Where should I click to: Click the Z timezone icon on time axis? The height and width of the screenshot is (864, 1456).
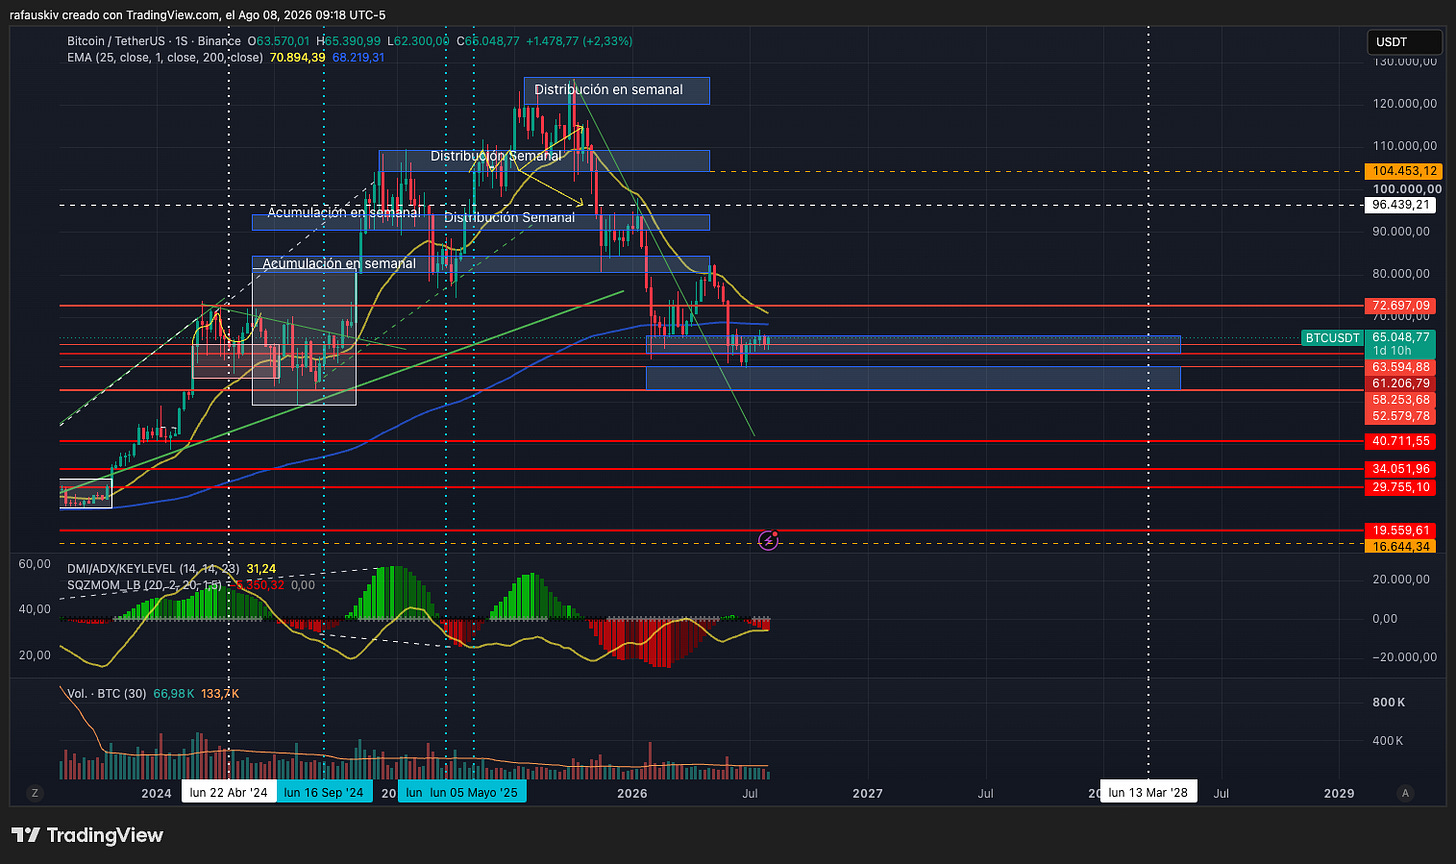pyautogui.click(x=34, y=793)
